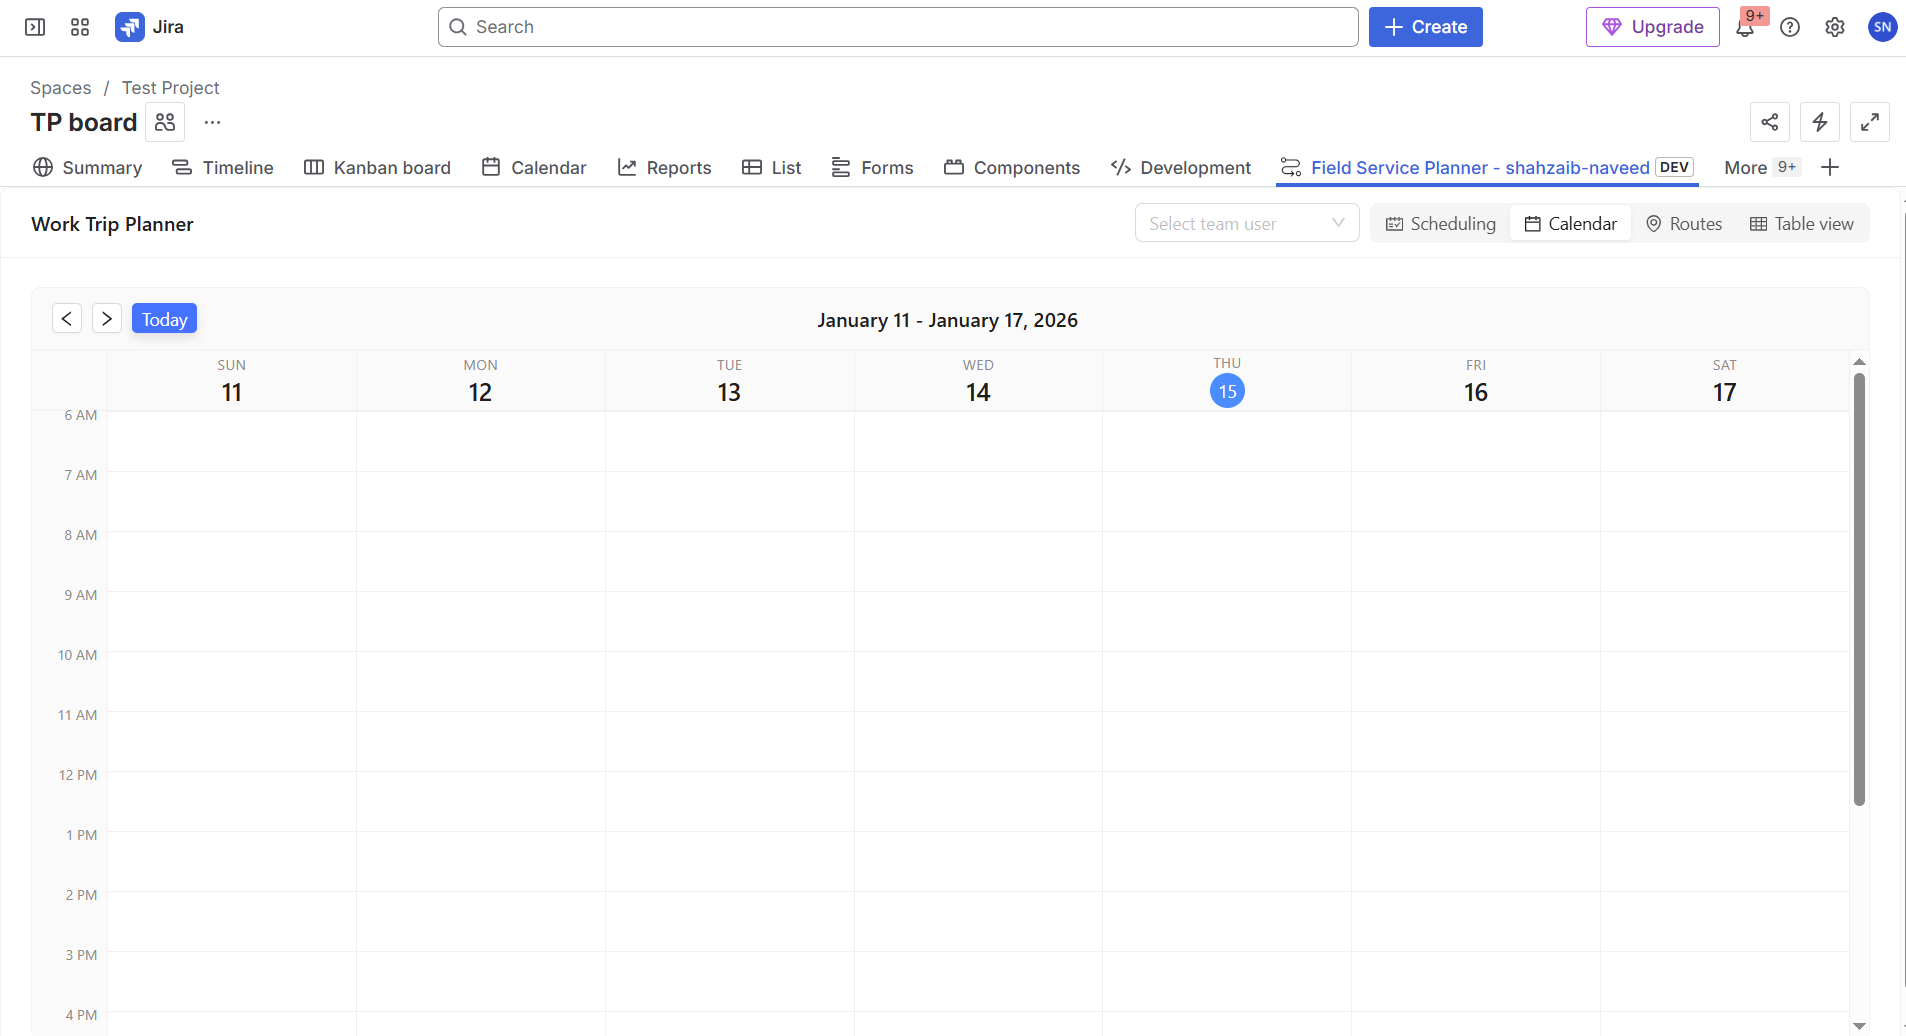The image size is (1906, 1036).
Task: Open the Summary tab
Action: (87, 167)
